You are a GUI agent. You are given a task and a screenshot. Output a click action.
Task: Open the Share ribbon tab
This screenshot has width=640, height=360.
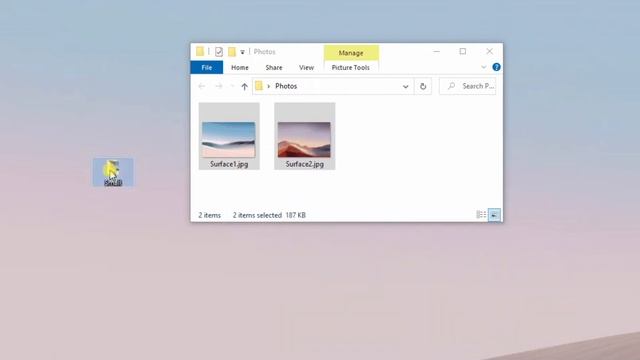[273, 67]
